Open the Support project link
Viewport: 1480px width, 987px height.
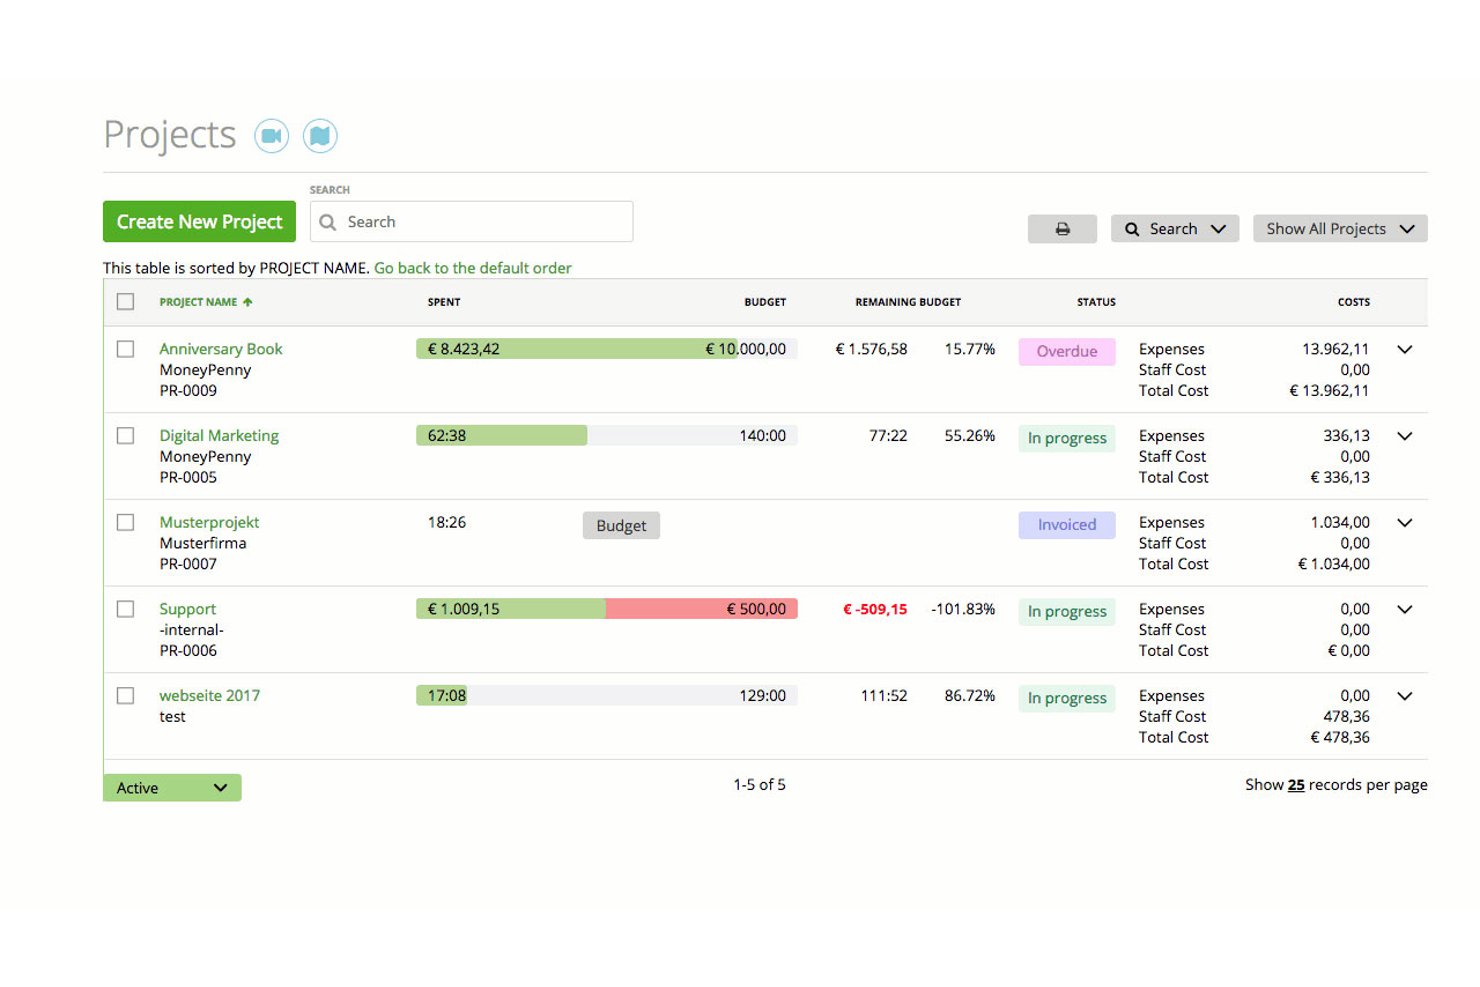tap(188, 609)
